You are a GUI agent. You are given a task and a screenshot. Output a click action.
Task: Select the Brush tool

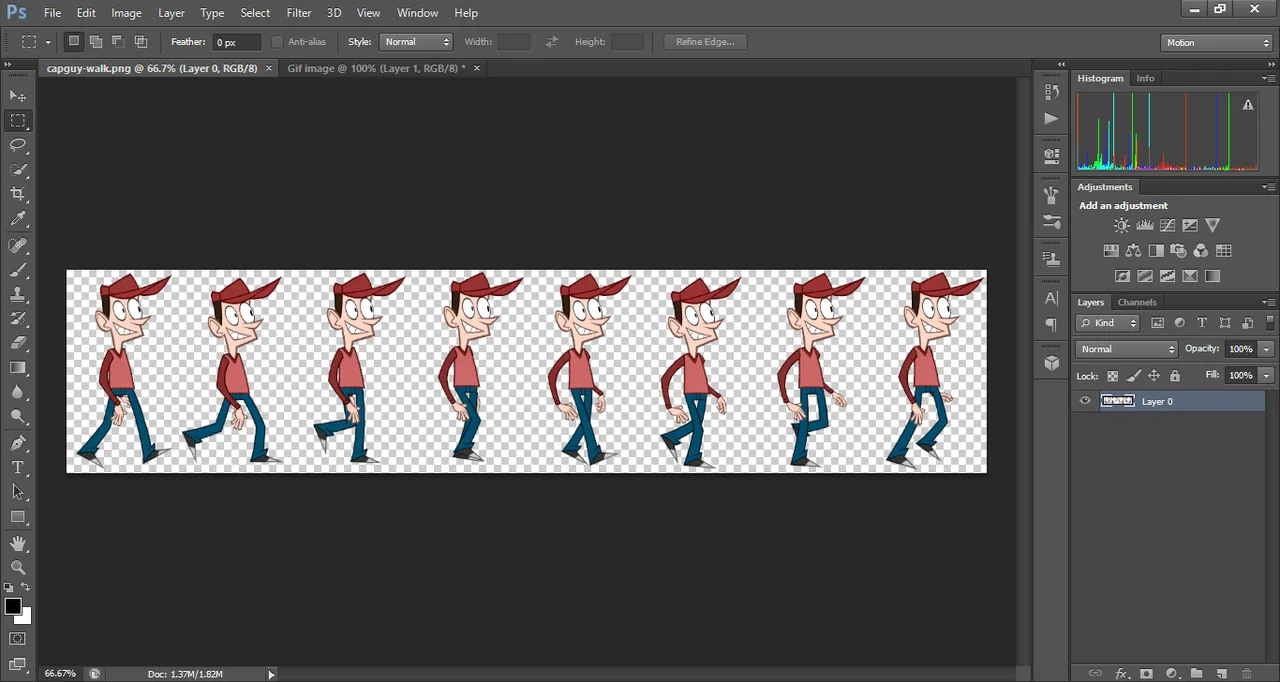[18, 270]
